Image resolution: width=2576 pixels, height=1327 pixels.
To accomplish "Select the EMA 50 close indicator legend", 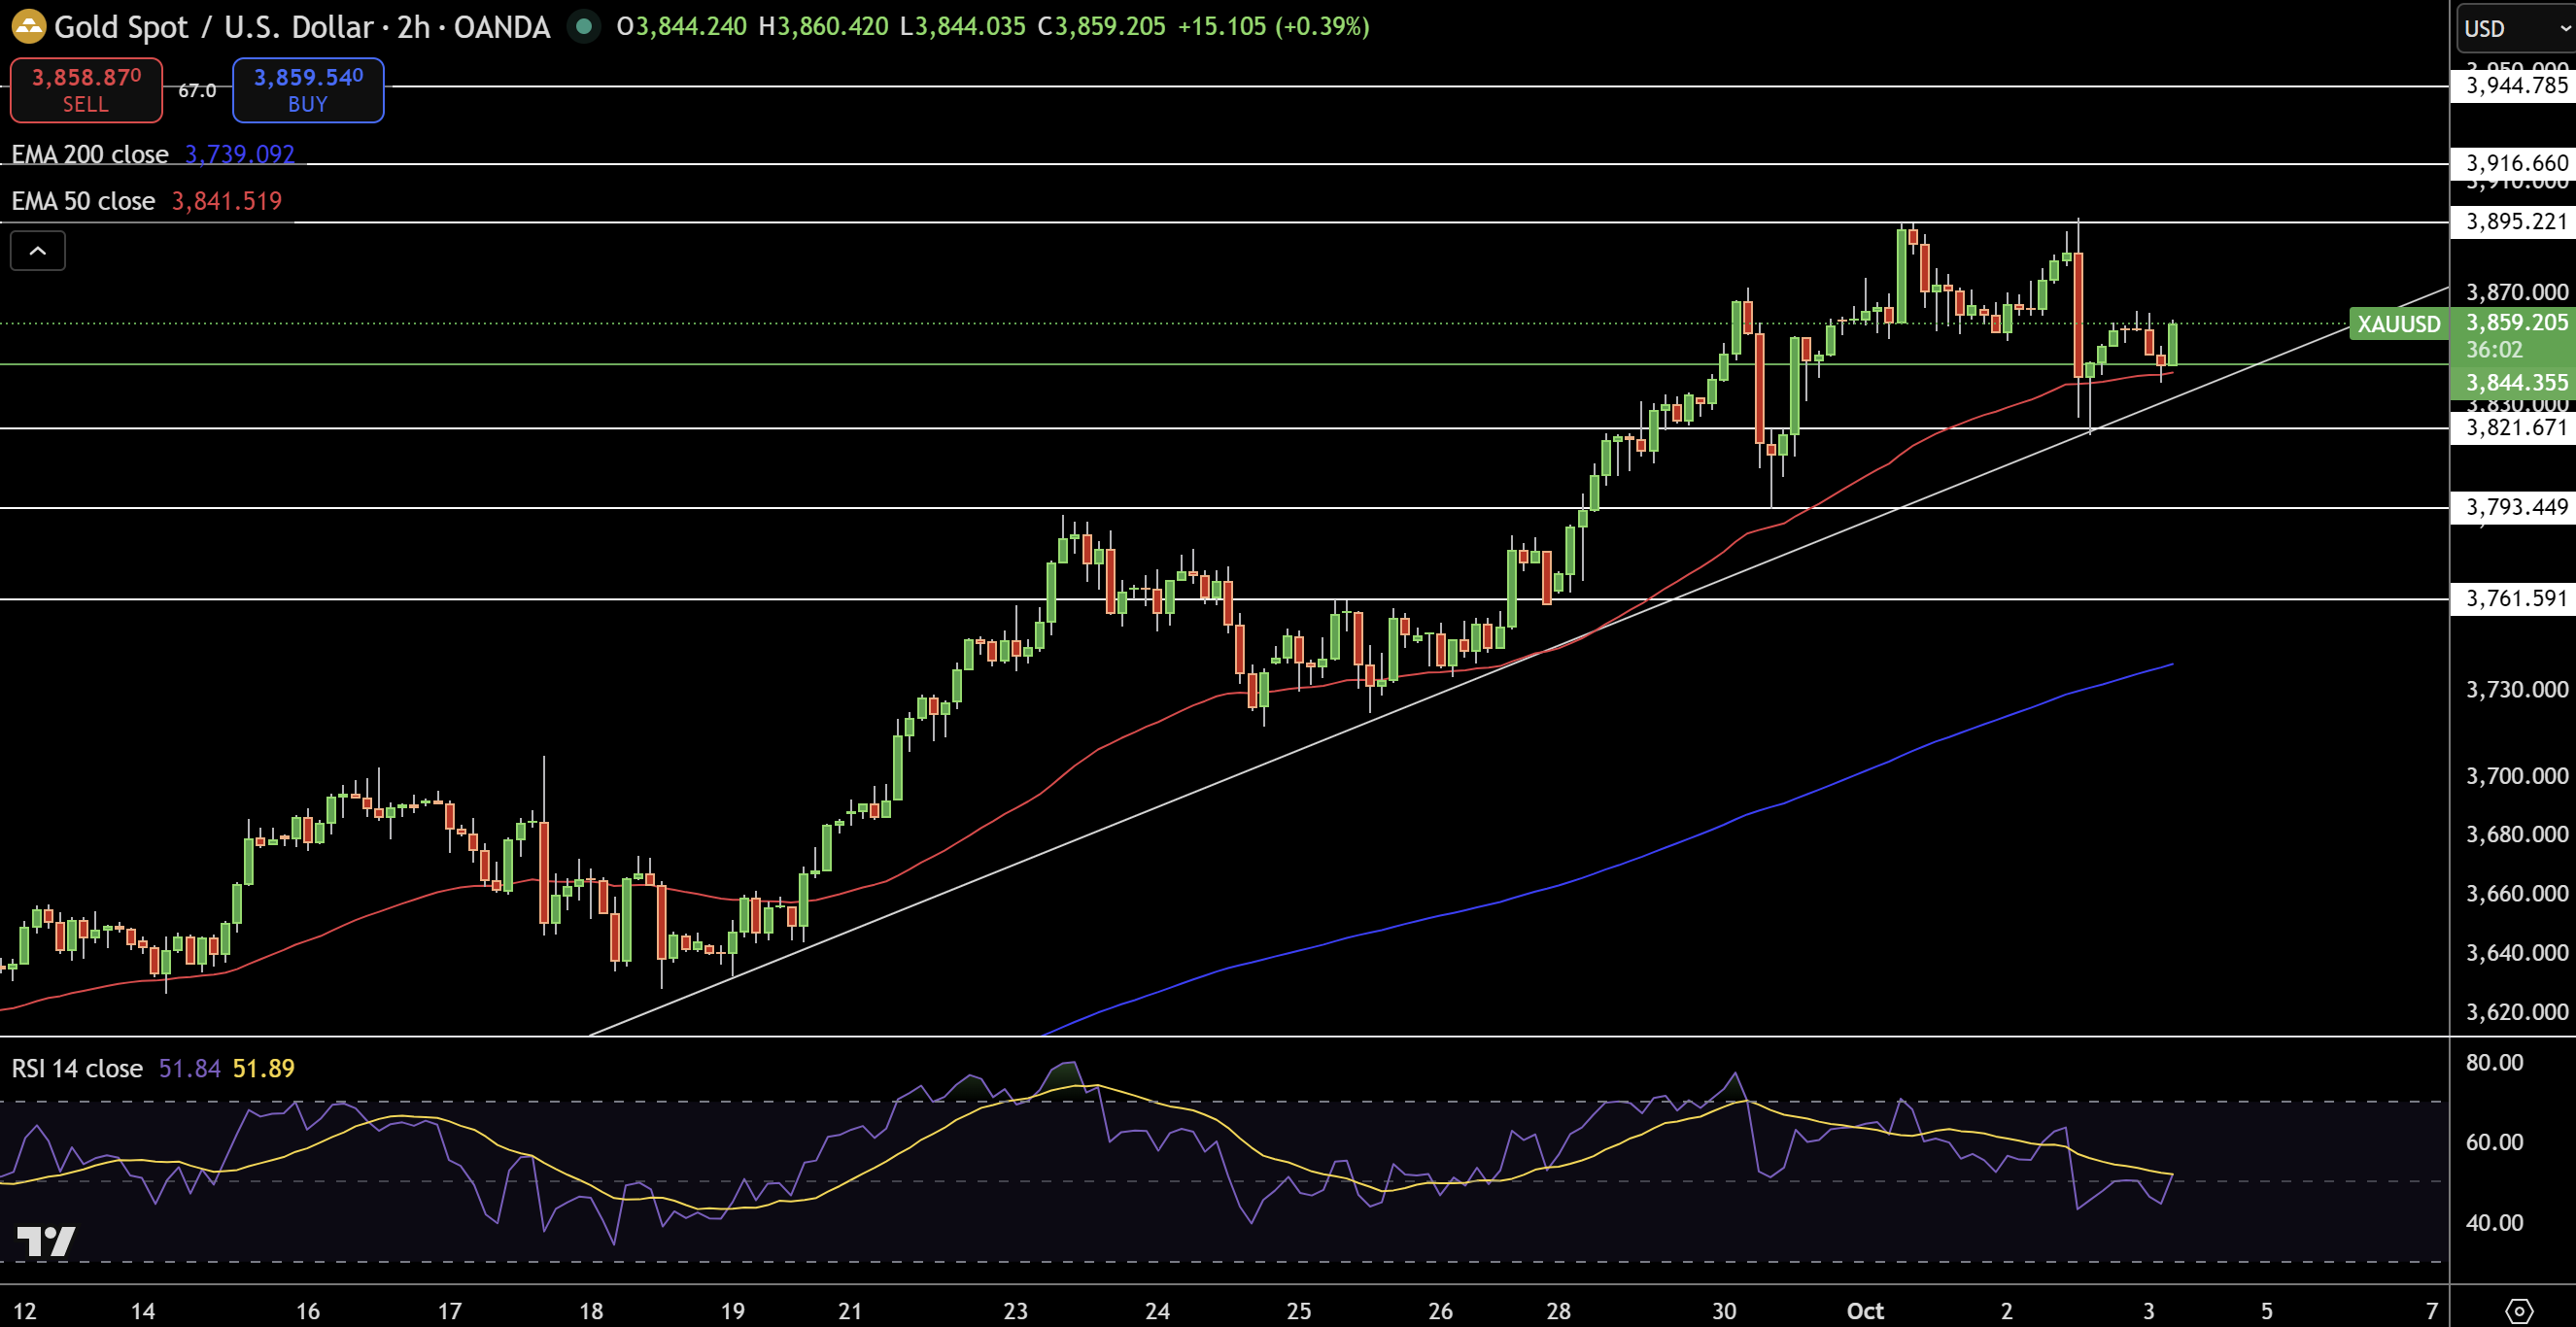I will [x=83, y=201].
